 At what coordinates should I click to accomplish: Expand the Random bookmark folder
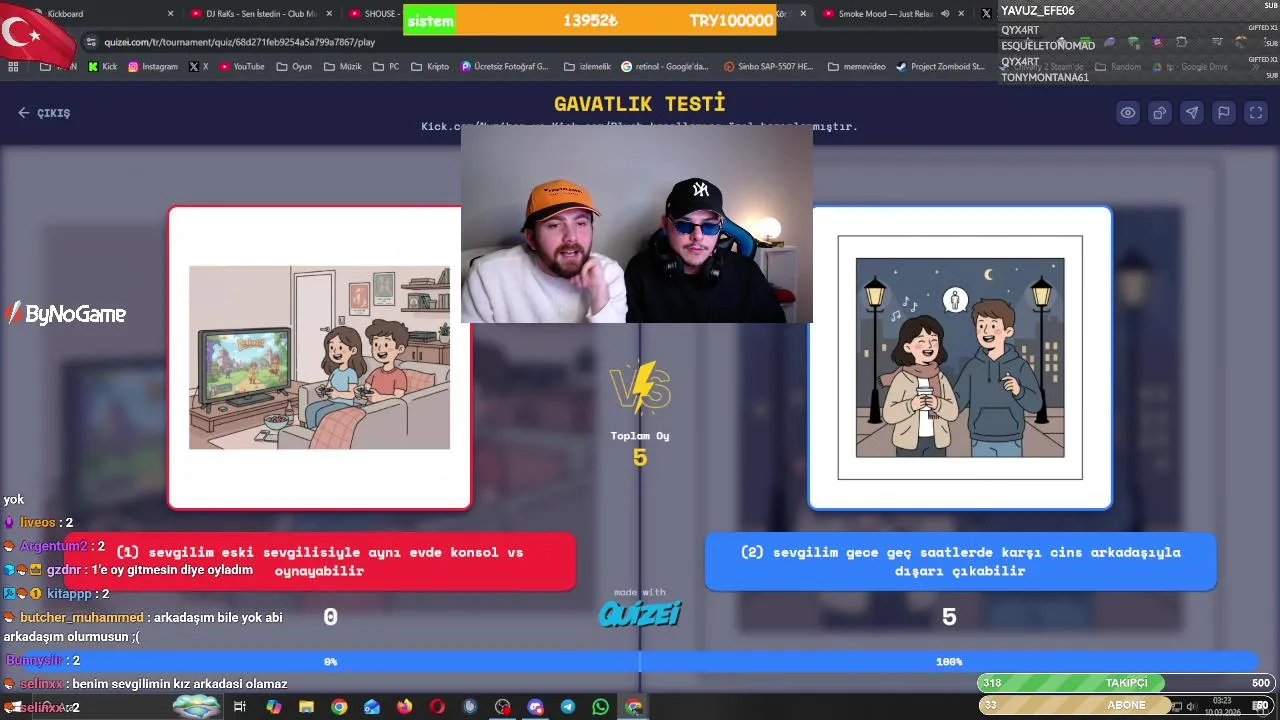tap(1117, 67)
